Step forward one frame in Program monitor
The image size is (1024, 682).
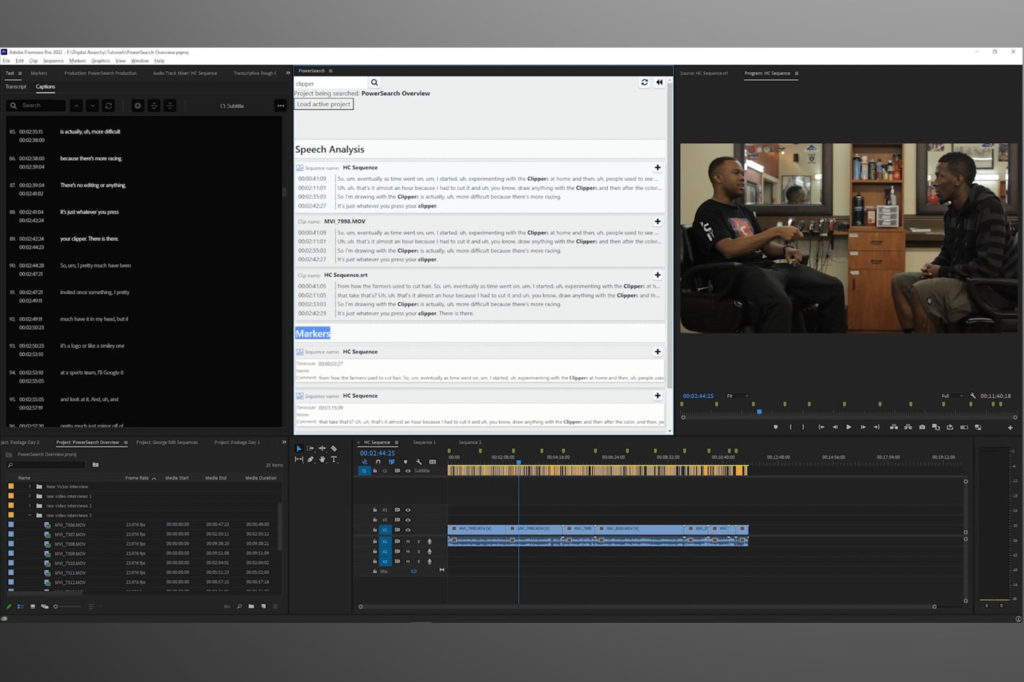coord(863,427)
